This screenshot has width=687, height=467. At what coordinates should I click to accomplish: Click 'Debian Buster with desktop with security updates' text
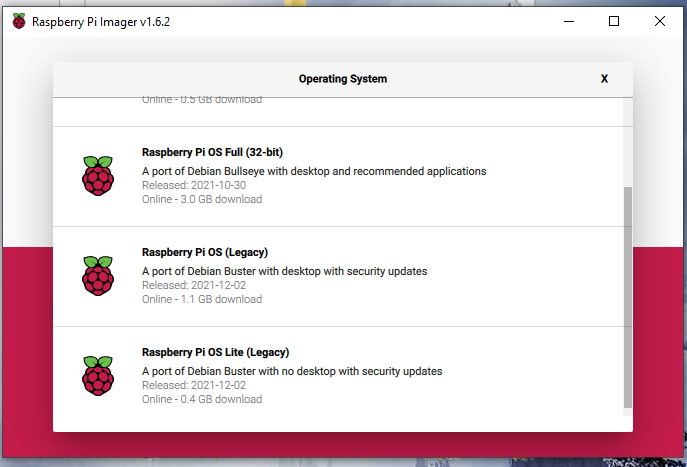284,271
